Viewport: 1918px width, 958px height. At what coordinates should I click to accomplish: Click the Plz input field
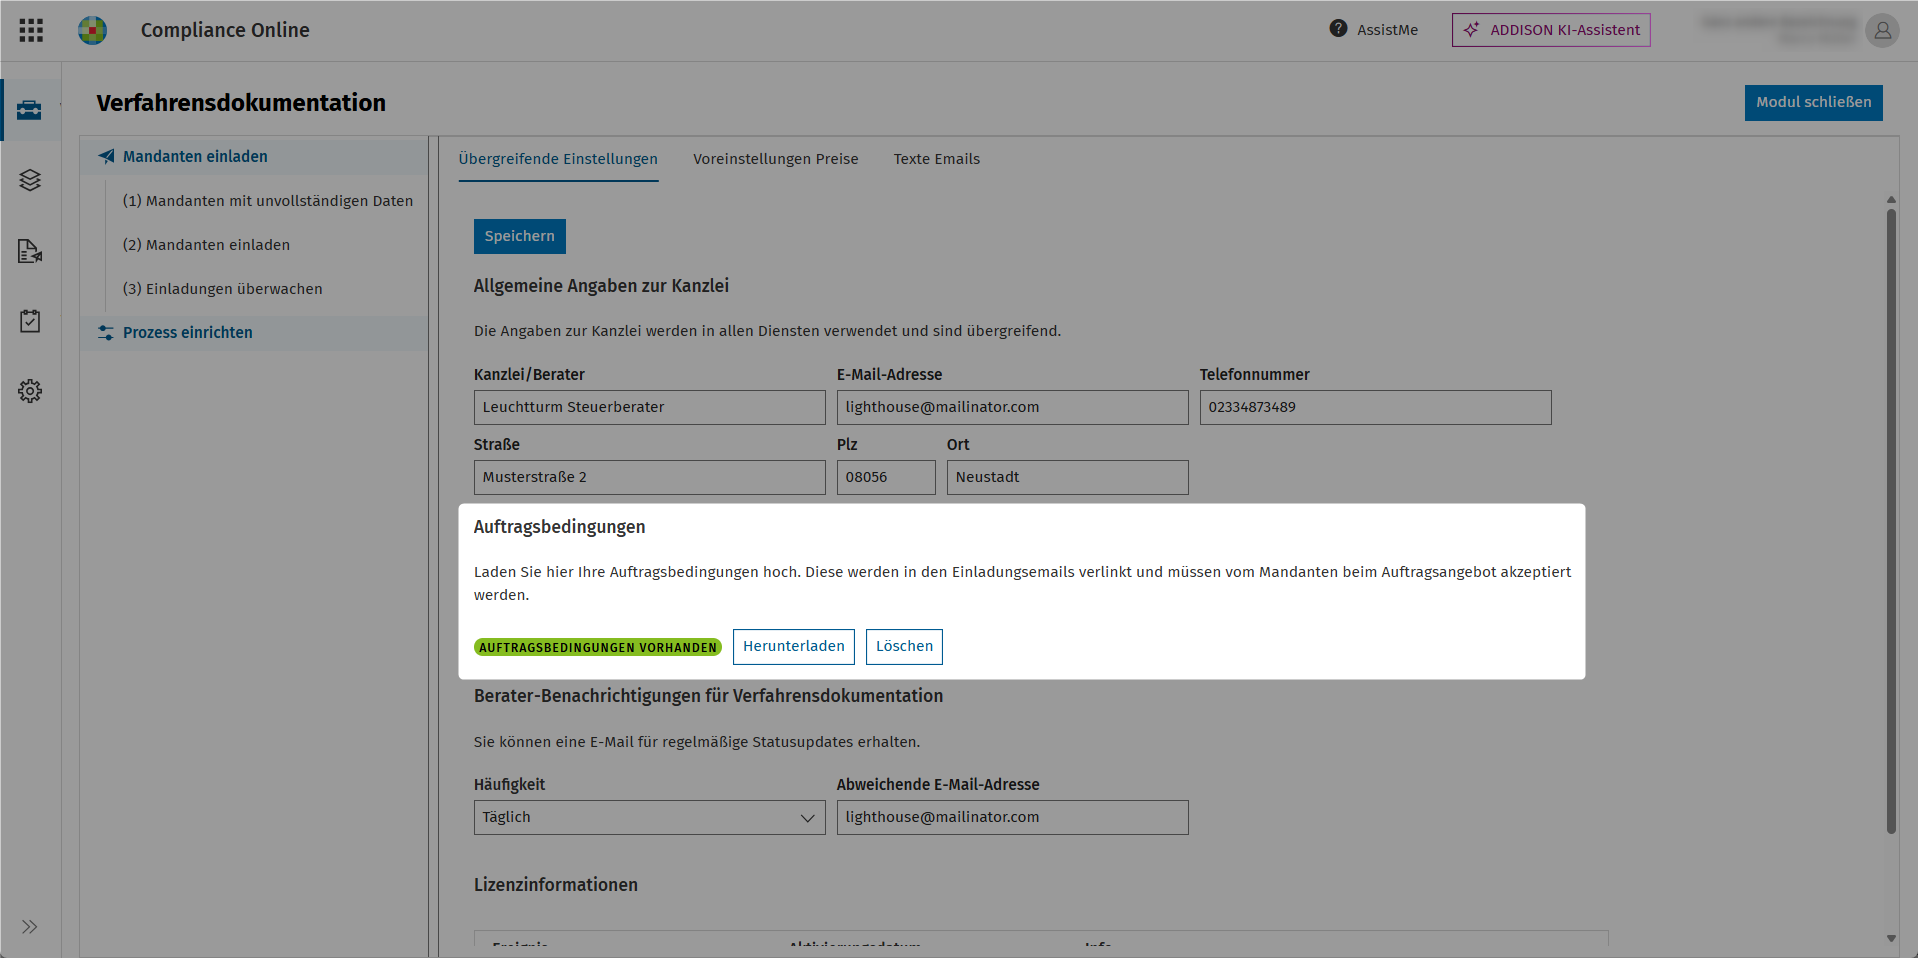click(x=886, y=477)
